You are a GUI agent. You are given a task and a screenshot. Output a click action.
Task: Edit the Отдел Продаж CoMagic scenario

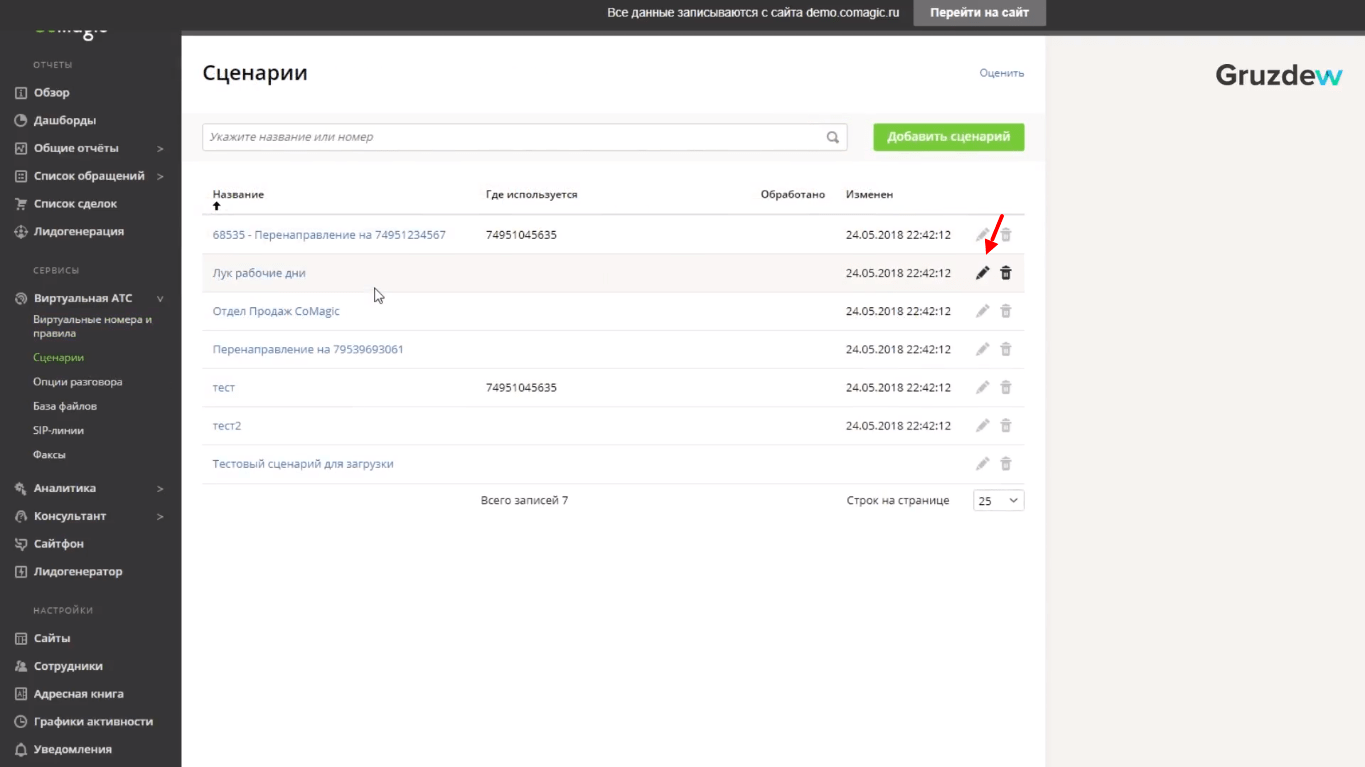(x=982, y=311)
